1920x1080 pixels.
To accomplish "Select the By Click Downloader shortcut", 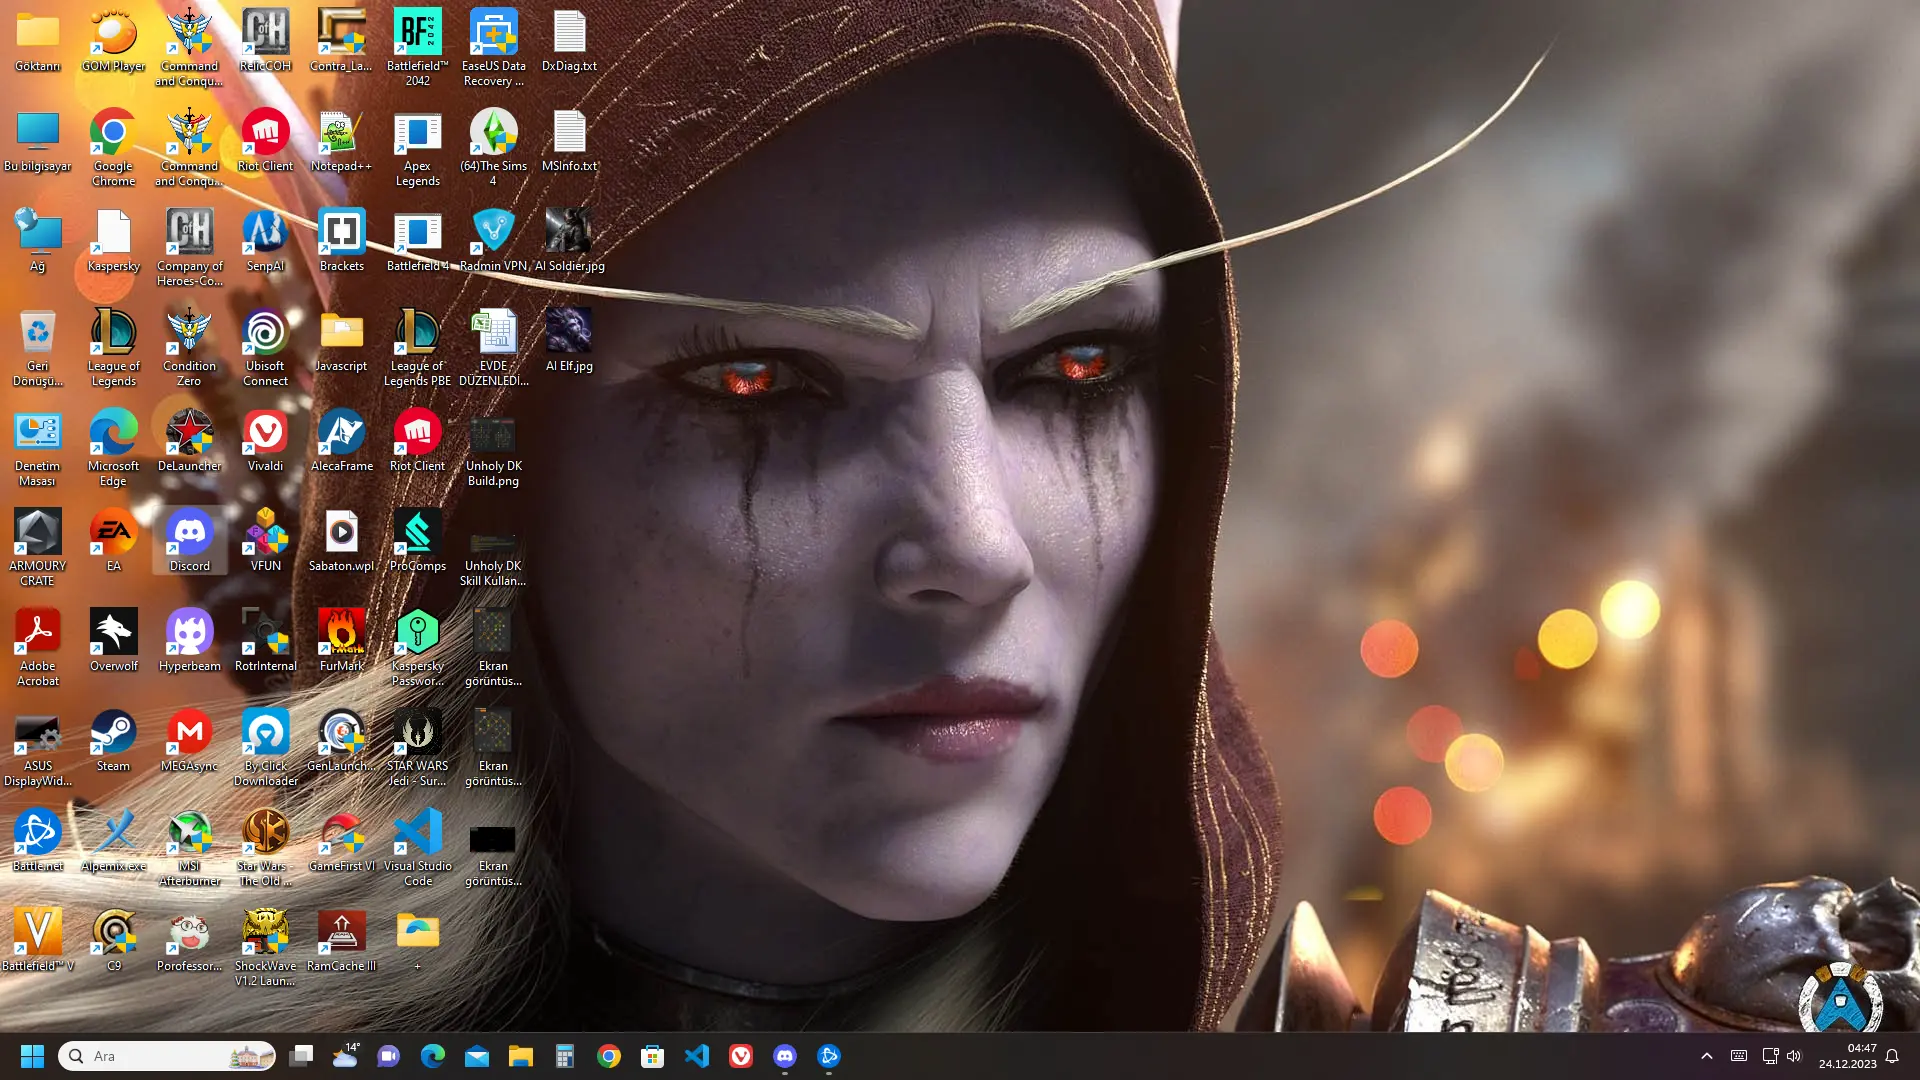I will (266, 747).
